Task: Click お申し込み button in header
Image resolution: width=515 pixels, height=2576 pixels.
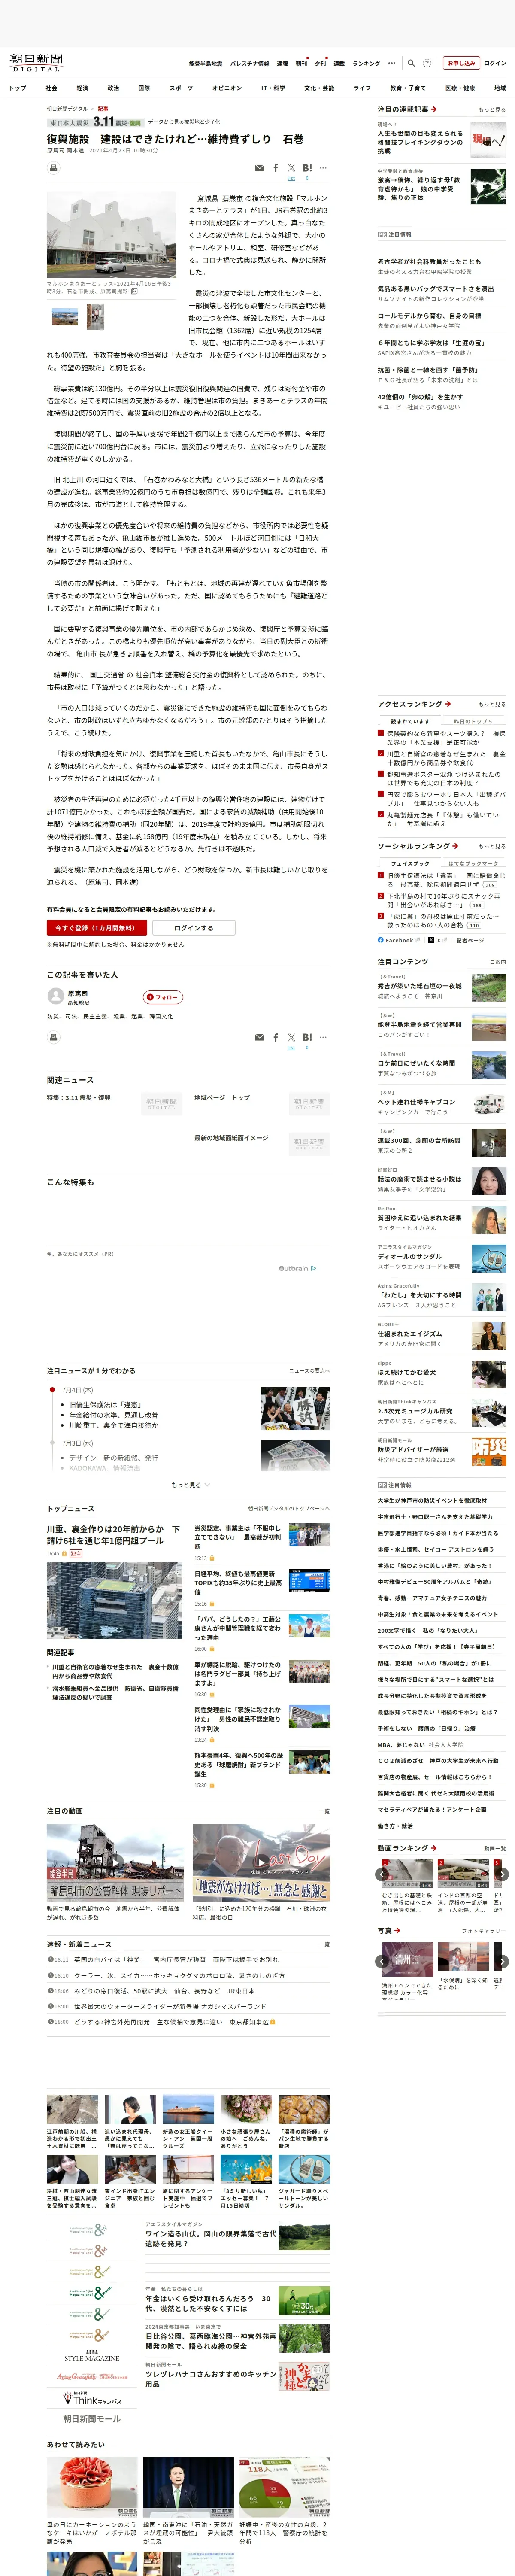Action: point(461,63)
